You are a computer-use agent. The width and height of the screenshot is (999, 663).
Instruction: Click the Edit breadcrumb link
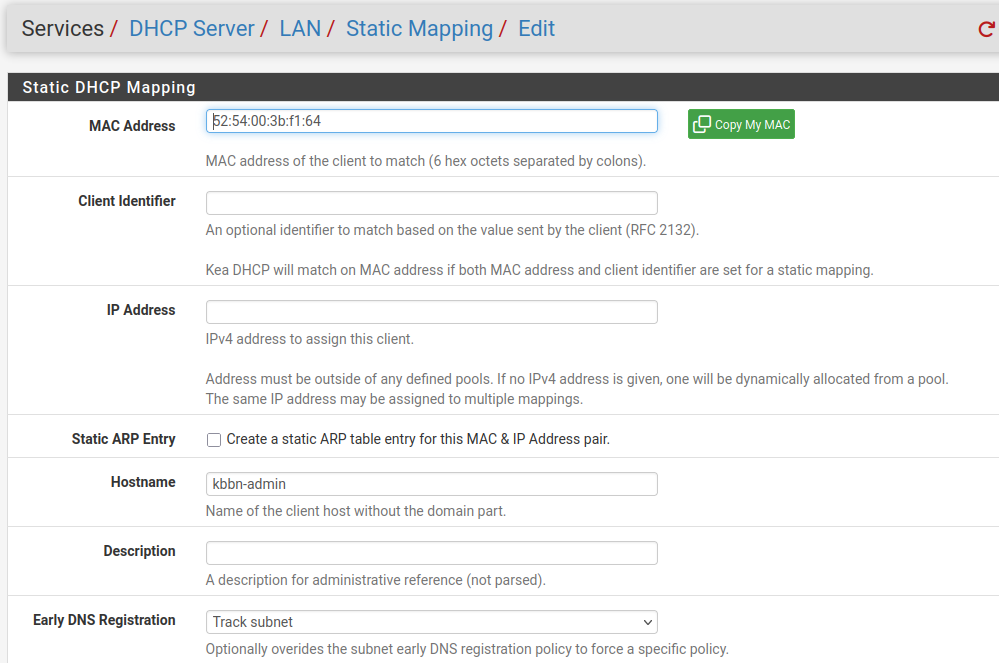pyautogui.click(x=536, y=29)
